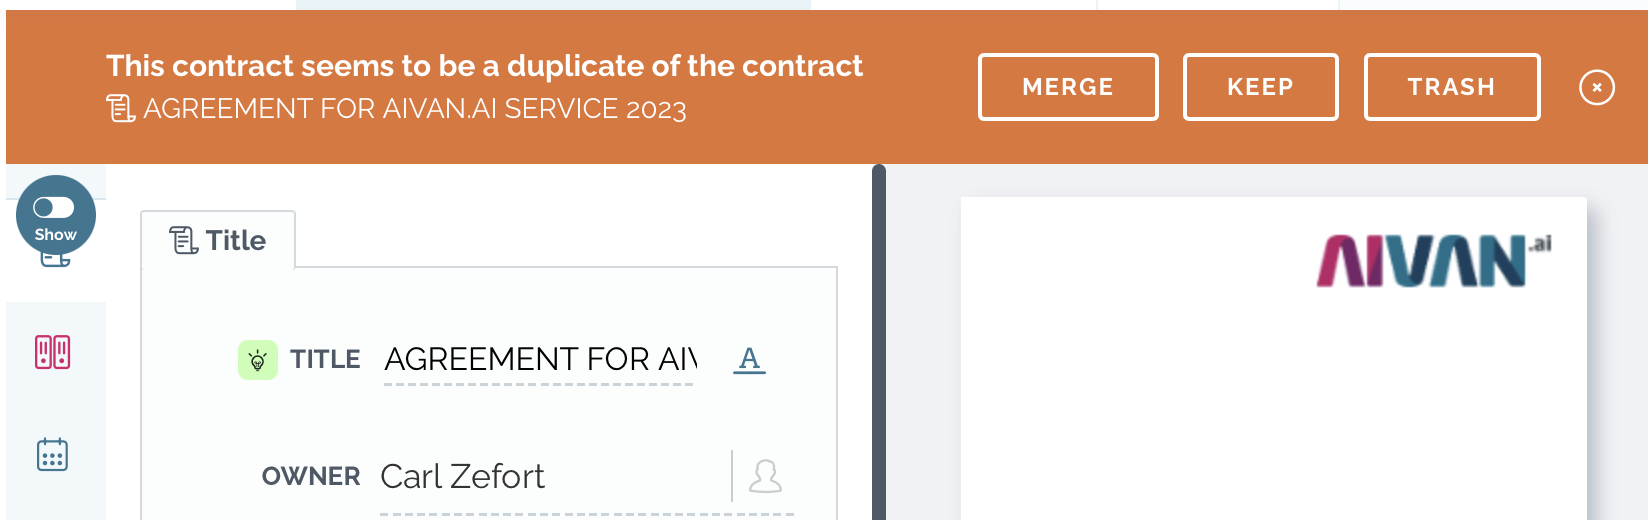1648x520 pixels.
Task: Click the scroll icon on Title tab
Action: pos(184,240)
